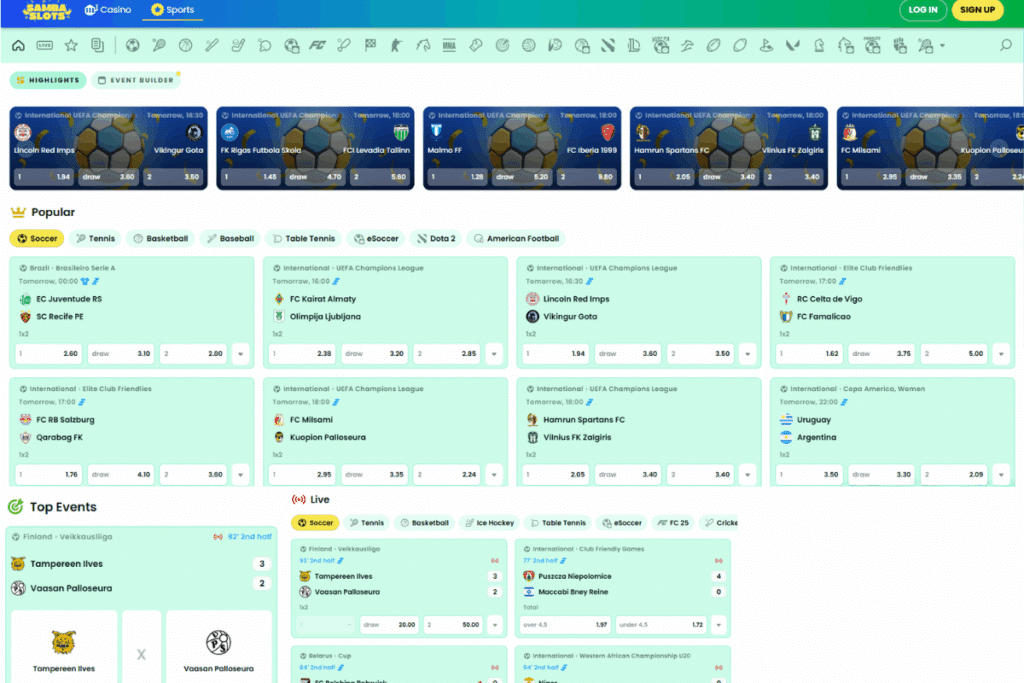This screenshot has height=683, width=1024.
Task: Expand more markets for EC Juventude RS match
Action: coord(240,353)
